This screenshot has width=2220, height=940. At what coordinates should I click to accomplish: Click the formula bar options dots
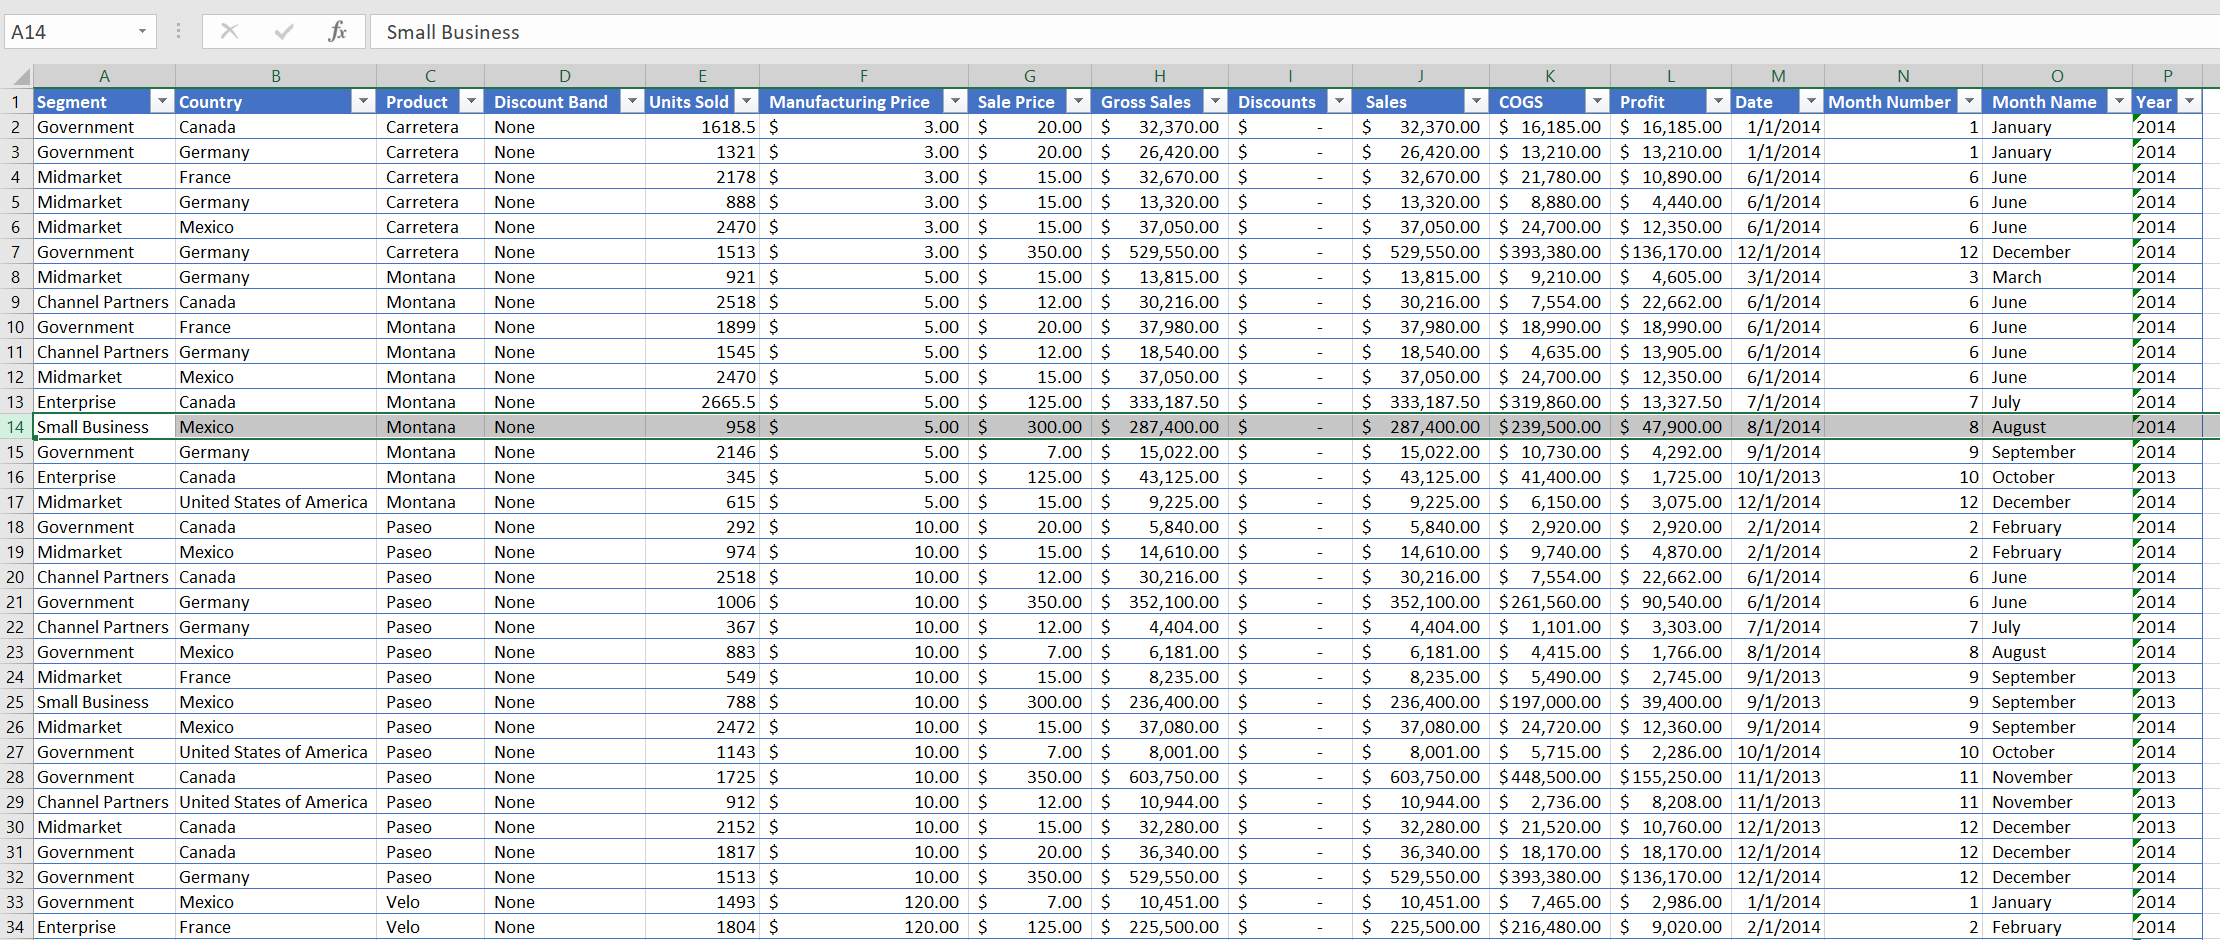[x=178, y=31]
